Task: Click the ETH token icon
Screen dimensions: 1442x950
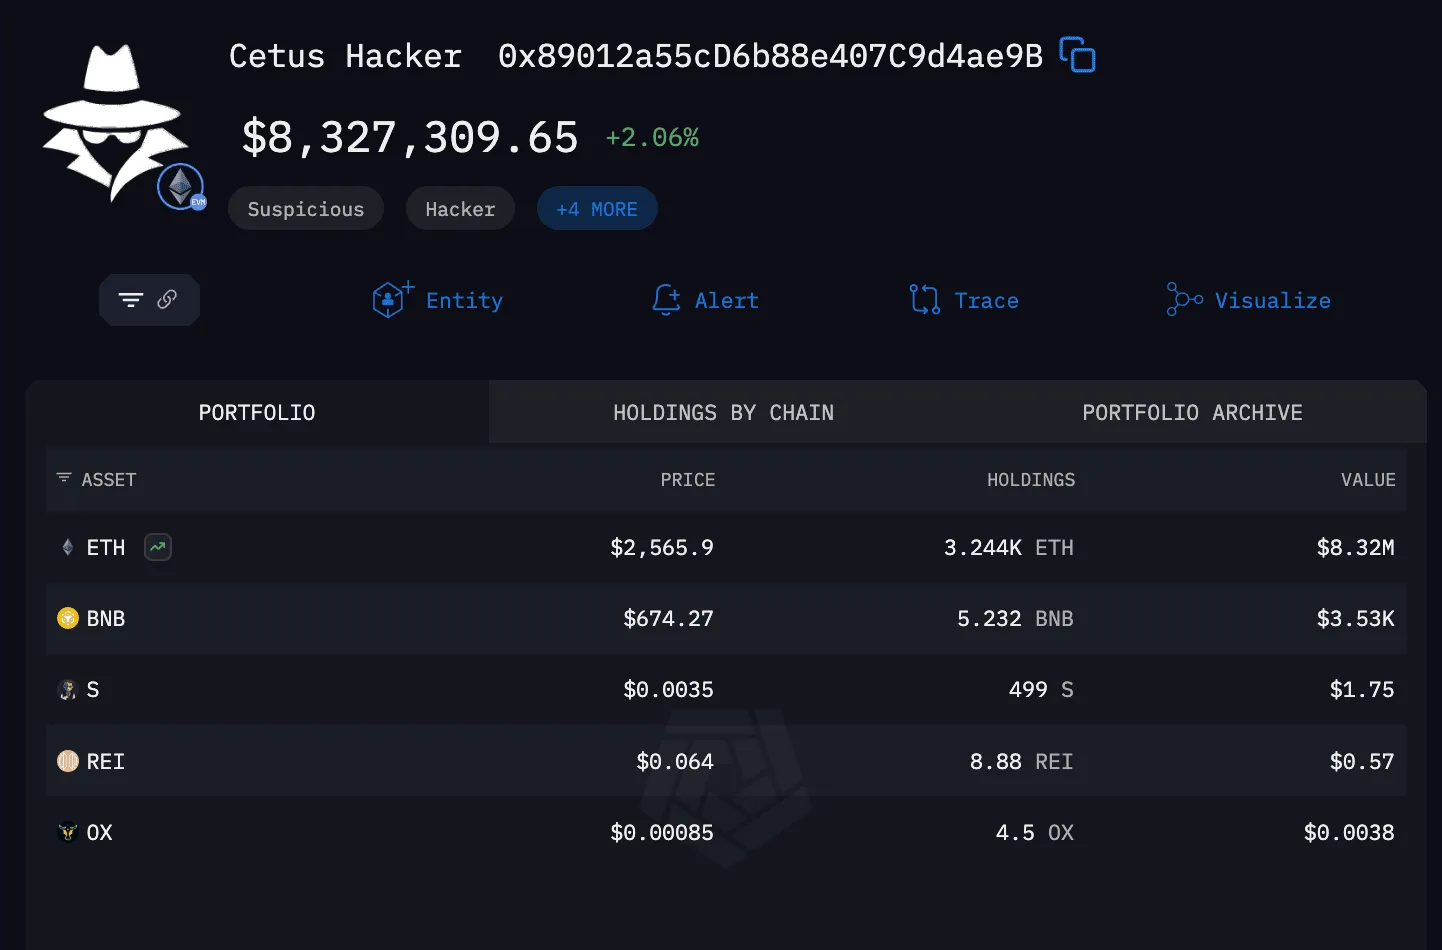Action: pyautogui.click(x=68, y=547)
